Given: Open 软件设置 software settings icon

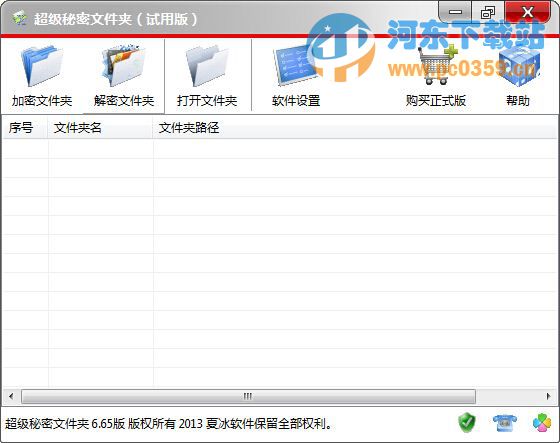Looking at the screenshot, I should click(x=296, y=66).
